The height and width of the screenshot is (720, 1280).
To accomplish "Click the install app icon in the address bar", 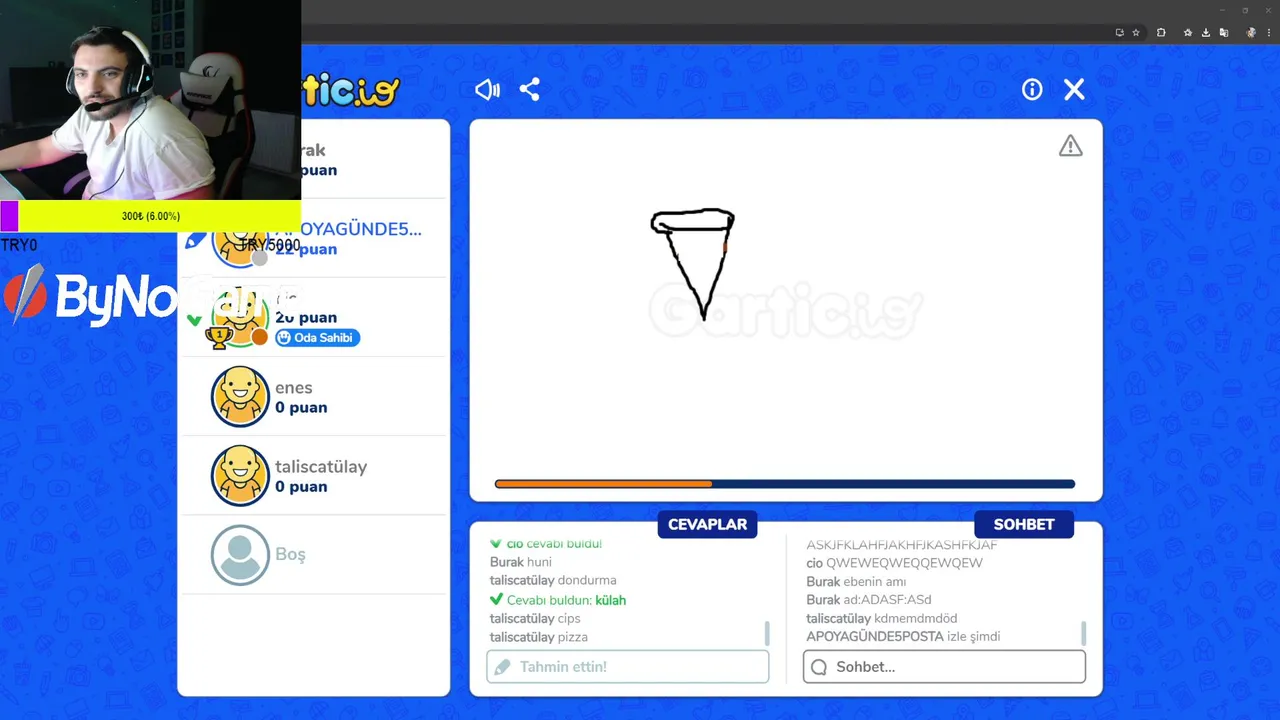I will point(1119,33).
